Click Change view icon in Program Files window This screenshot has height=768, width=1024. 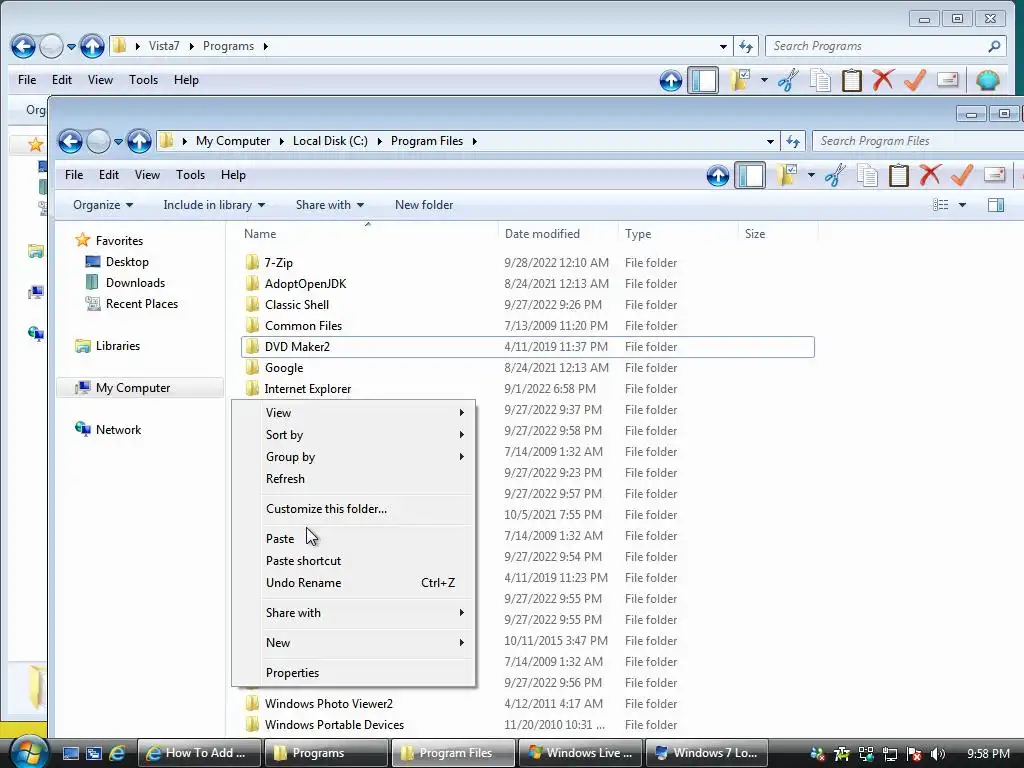940,205
